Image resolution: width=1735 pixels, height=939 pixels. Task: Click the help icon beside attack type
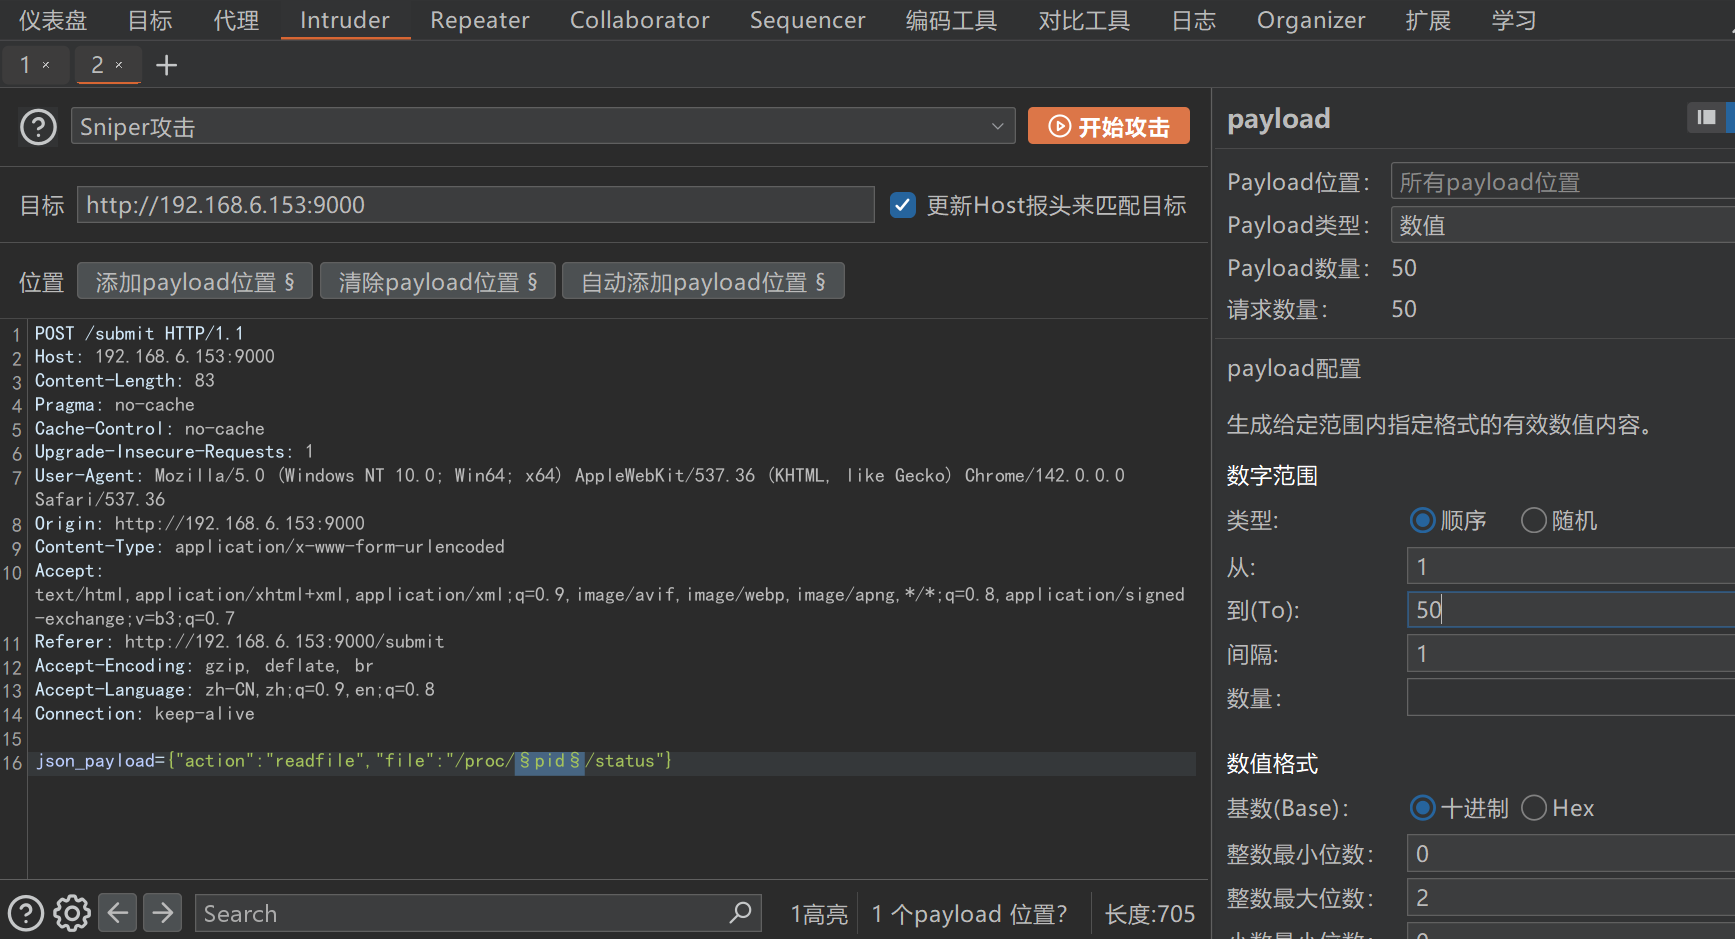pyautogui.click(x=38, y=127)
